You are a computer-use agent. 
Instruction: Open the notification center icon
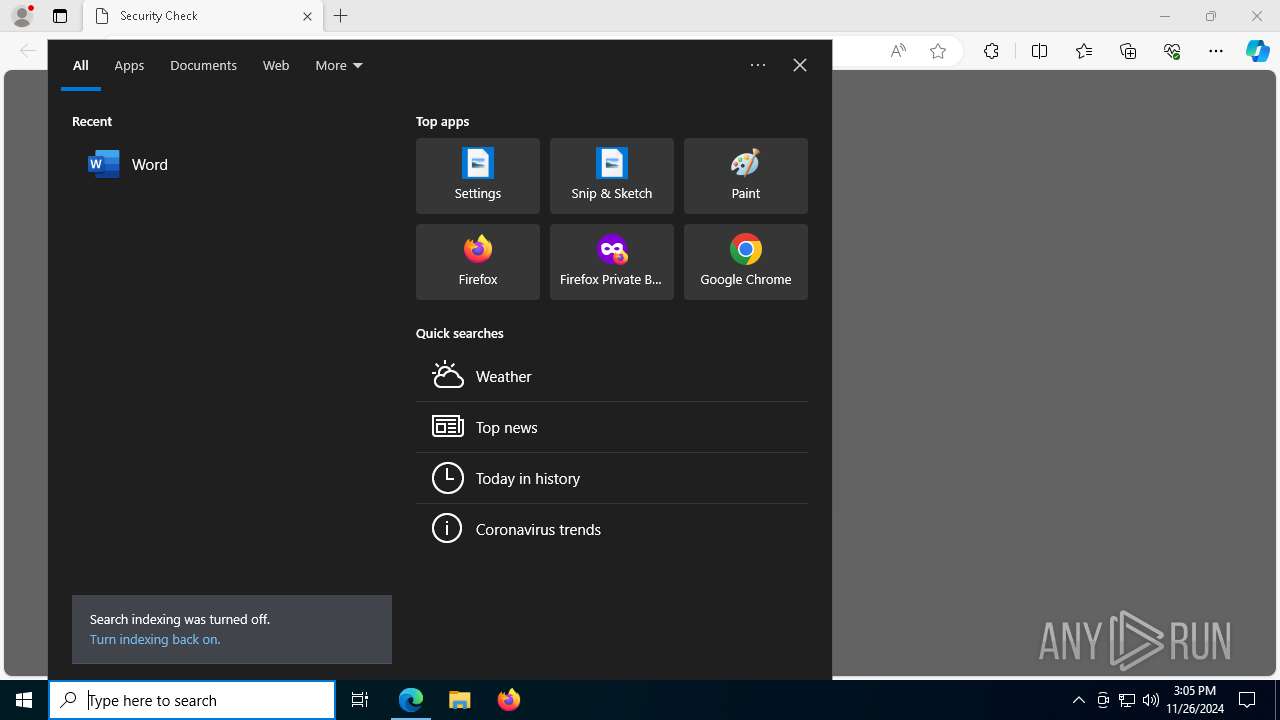pyautogui.click(x=1247, y=700)
